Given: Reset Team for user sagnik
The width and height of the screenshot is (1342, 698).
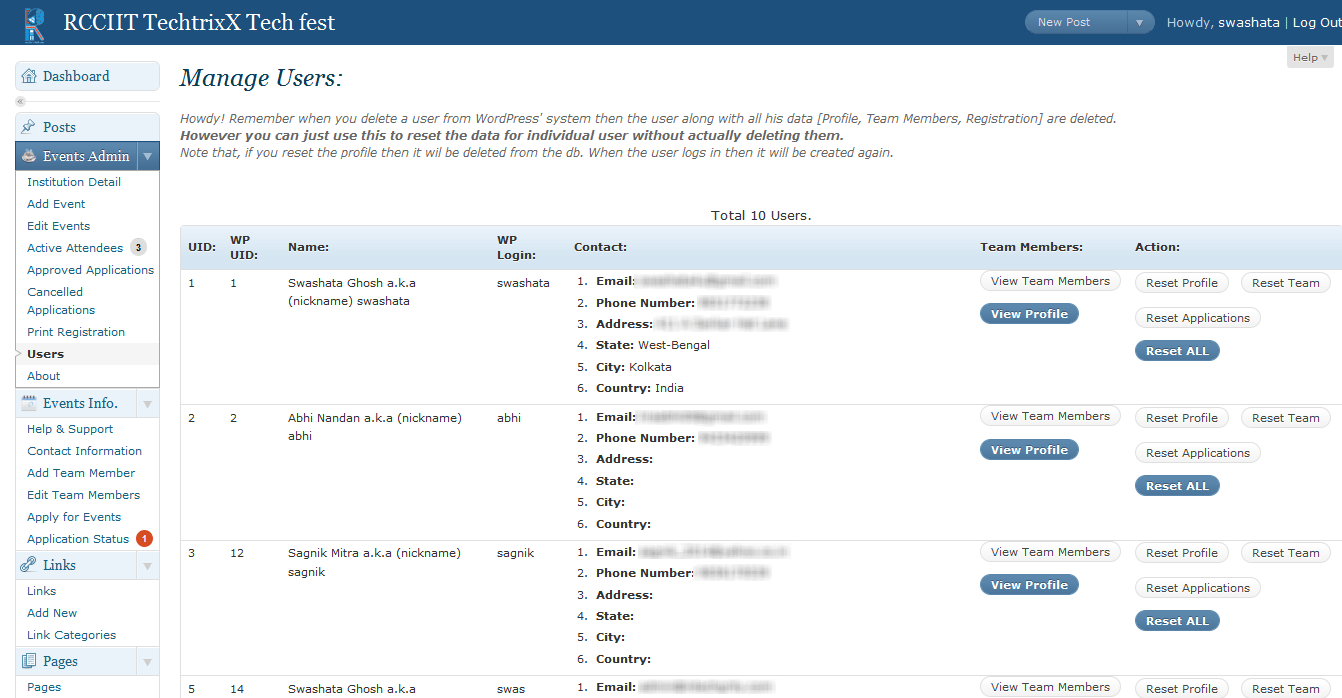Looking at the screenshot, I should pyautogui.click(x=1286, y=553).
